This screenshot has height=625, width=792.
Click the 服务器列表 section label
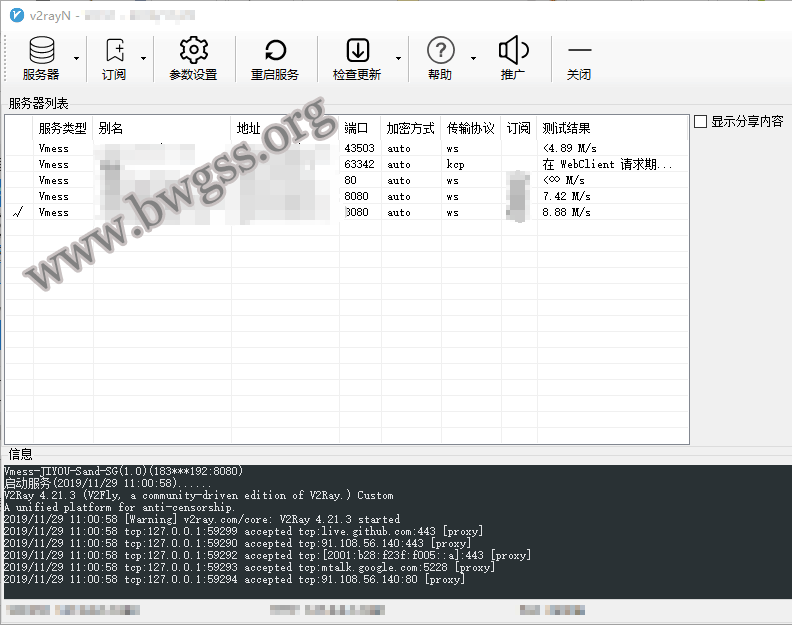click(38, 104)
